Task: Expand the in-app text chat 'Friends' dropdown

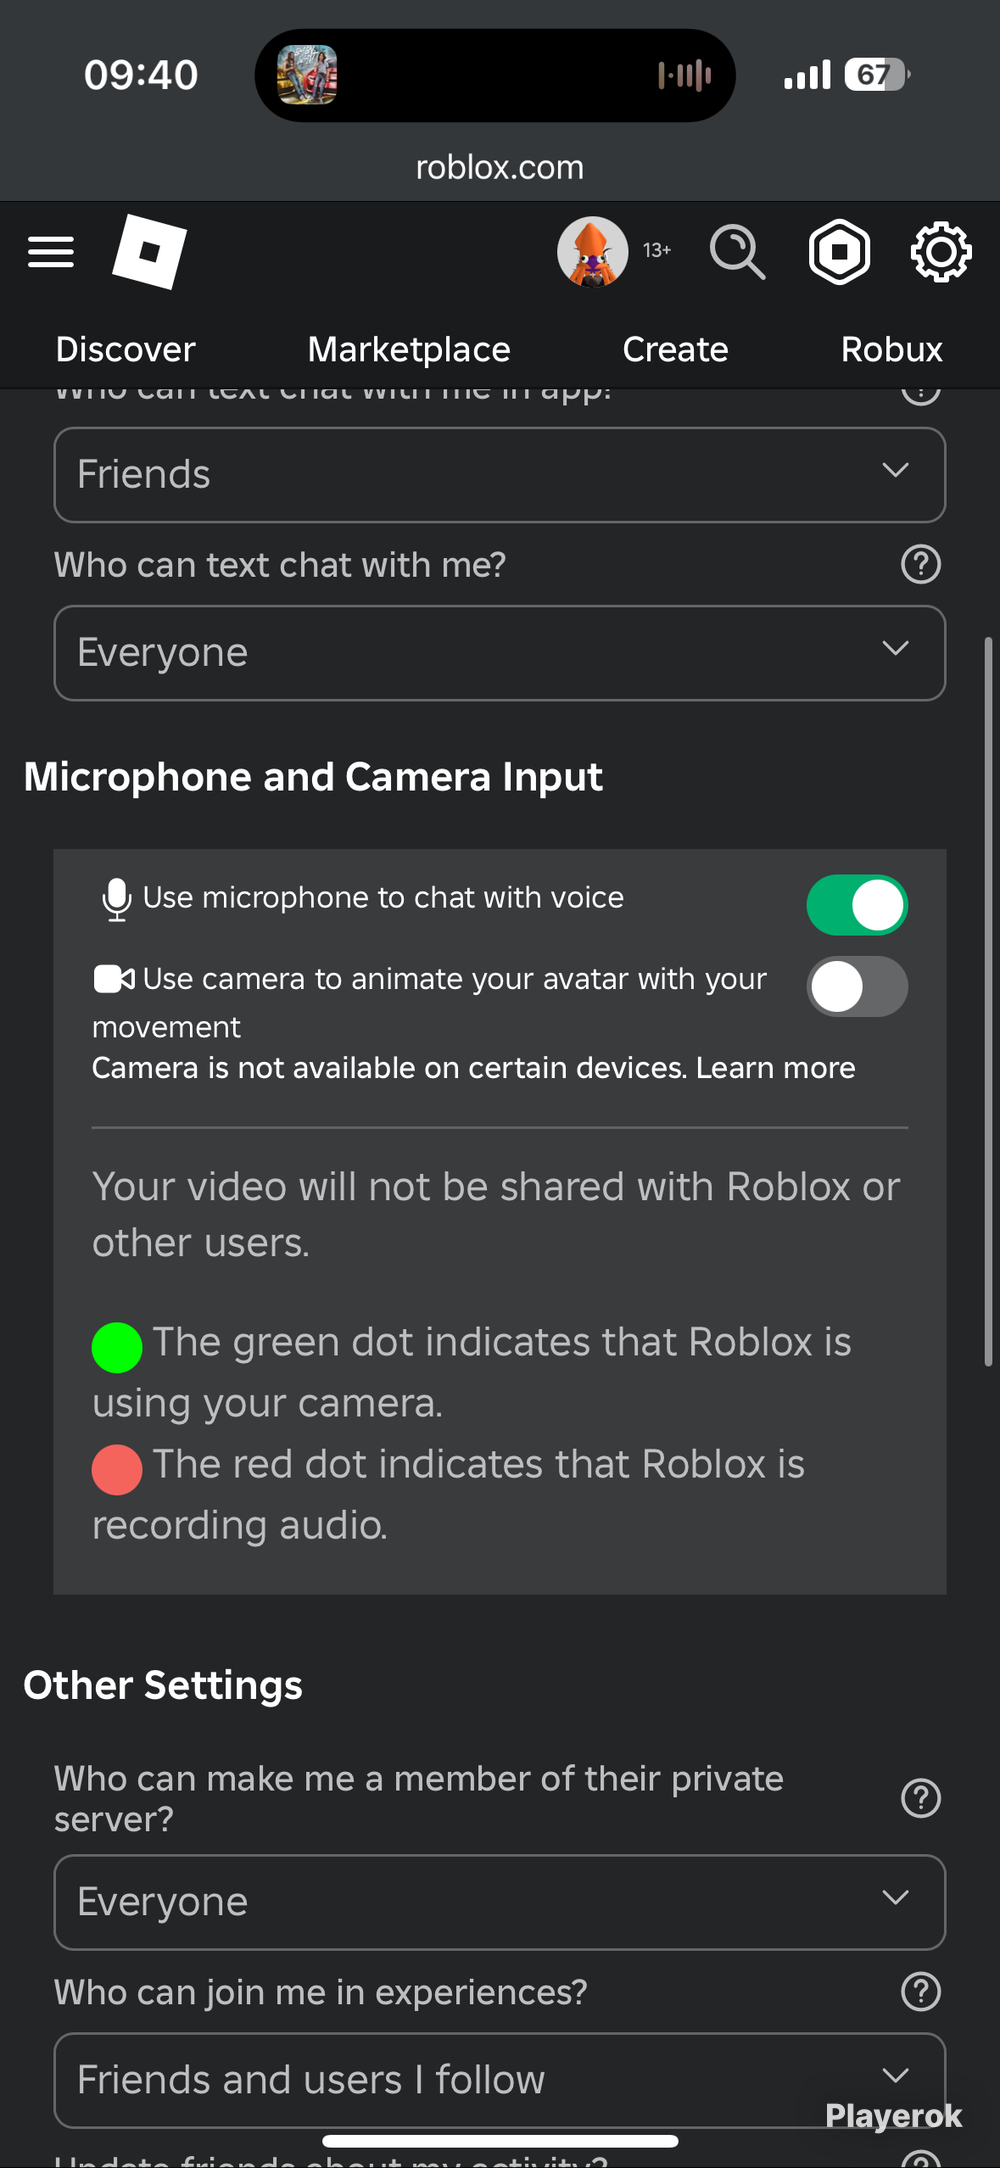Action: (500, 475)
